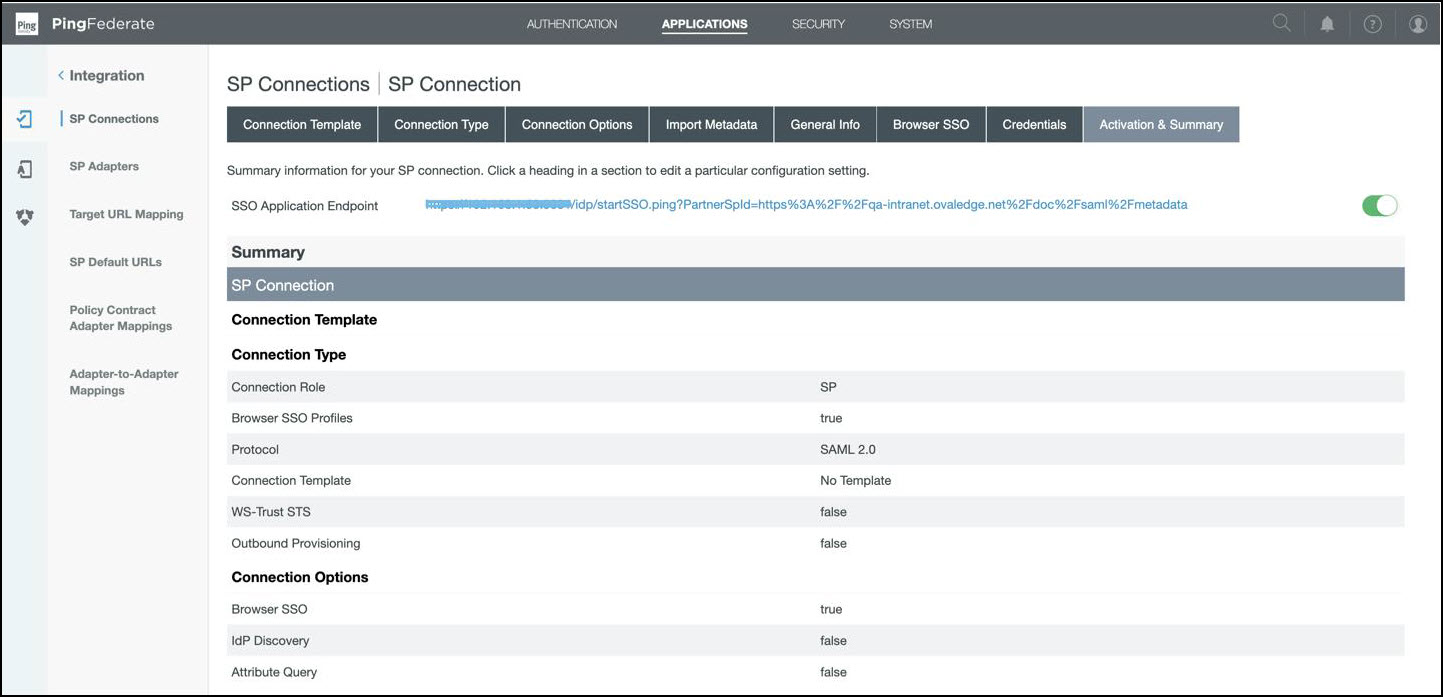The width and height of the screenshot is (1443, 697).
Task: Open the search magnifier icon
Action: pos(1281,24)
